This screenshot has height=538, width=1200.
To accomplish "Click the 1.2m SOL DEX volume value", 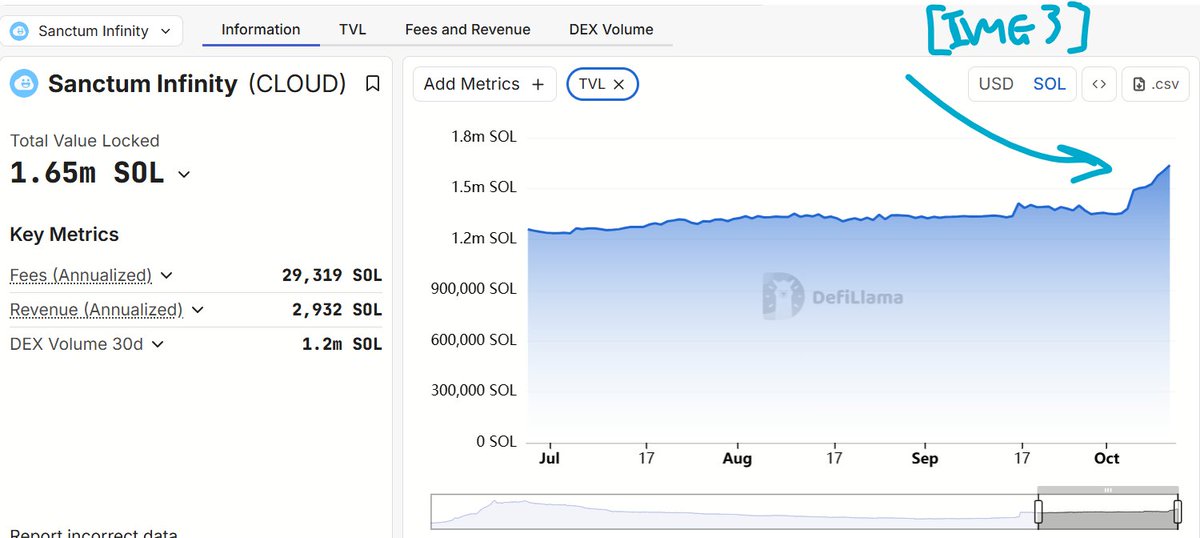I will point(342,344).
